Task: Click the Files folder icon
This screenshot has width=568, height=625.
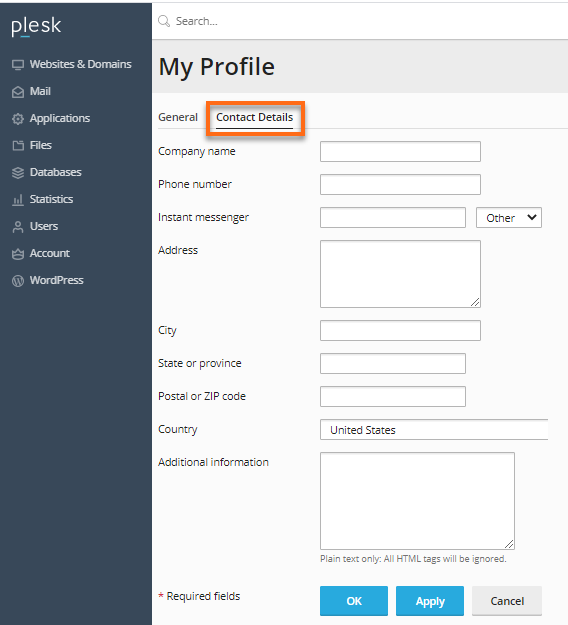Action: click(x=18, y=145)
